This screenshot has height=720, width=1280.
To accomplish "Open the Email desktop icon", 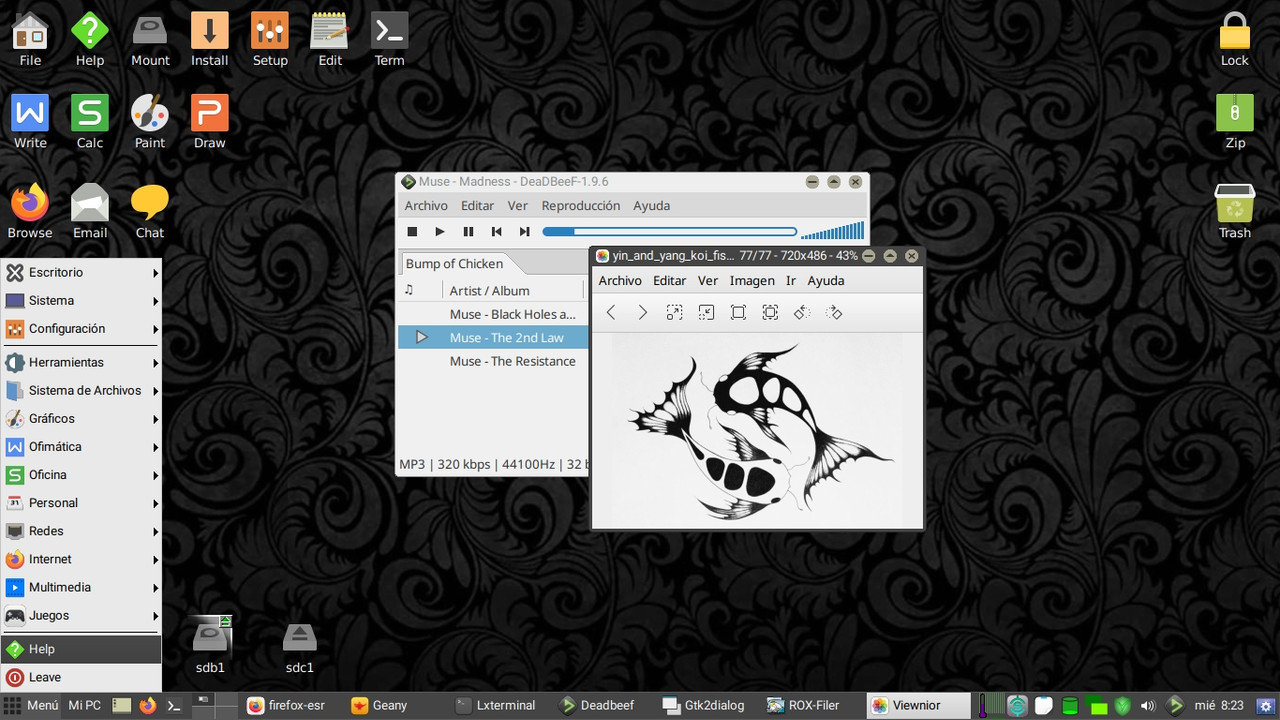I will (x=90, y=211).
